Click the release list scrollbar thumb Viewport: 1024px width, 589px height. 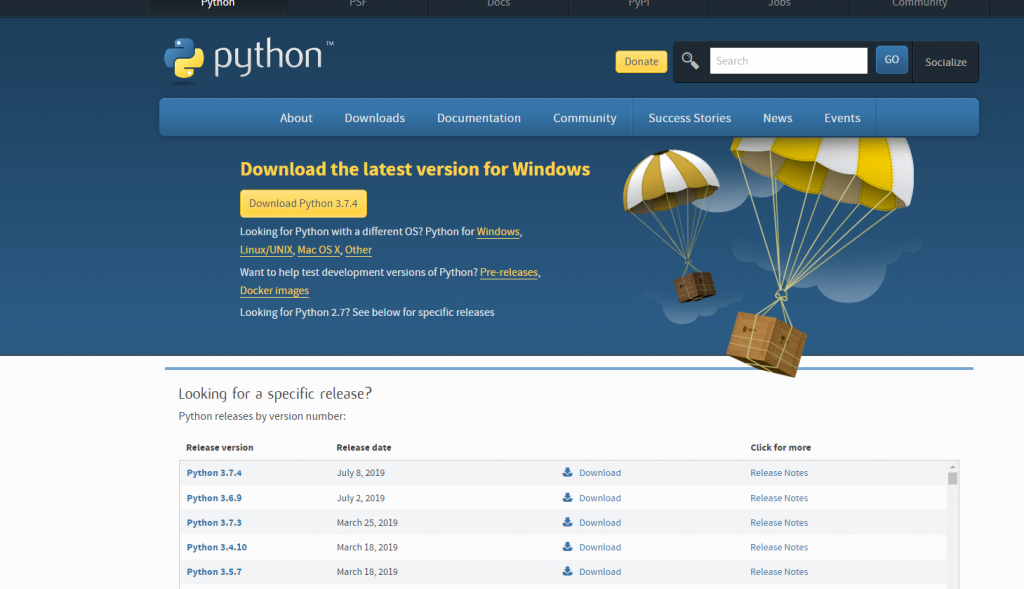tap(952, 479)
